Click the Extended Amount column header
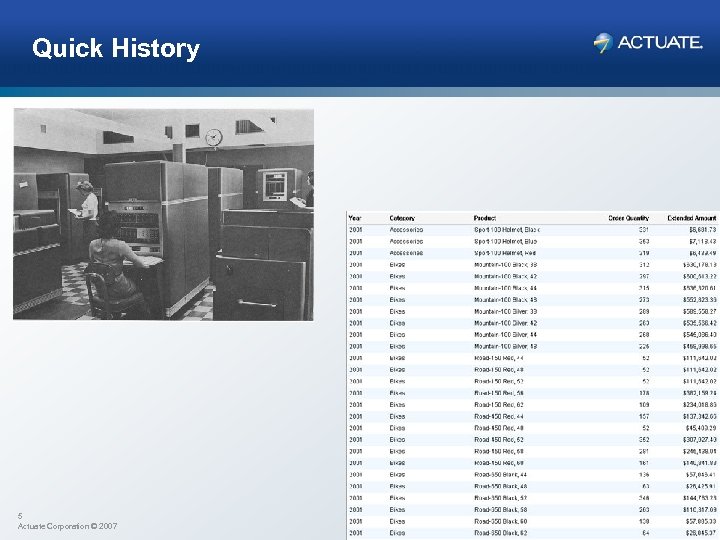Viewport: 720px width, 540px height. pyautogui.click(x=692, y=218)
